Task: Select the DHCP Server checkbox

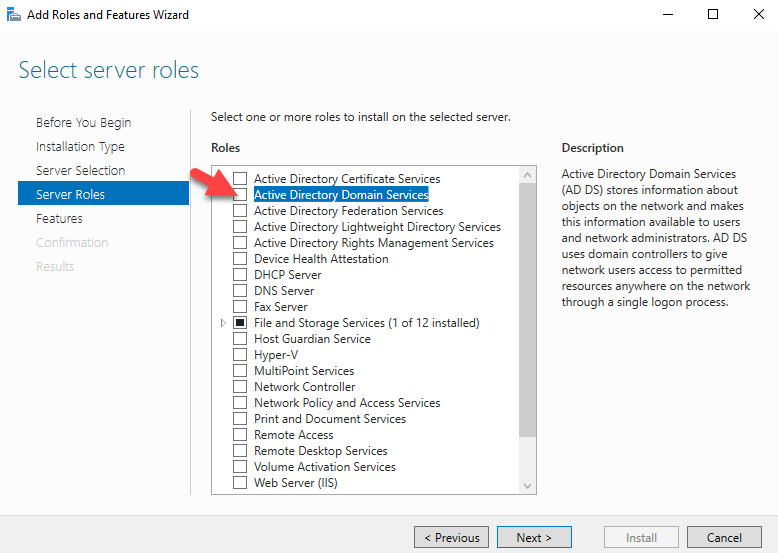Action: click(x=240, y=275)
